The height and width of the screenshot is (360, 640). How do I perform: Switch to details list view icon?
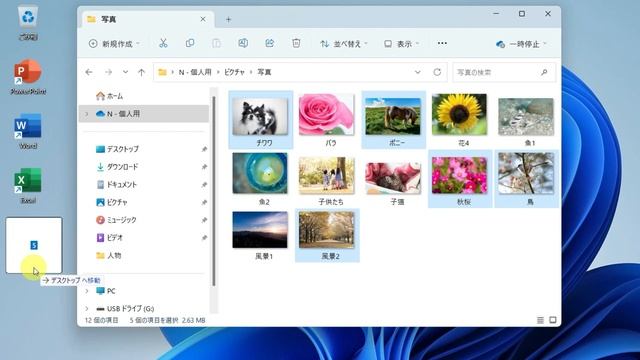[540, 320]
